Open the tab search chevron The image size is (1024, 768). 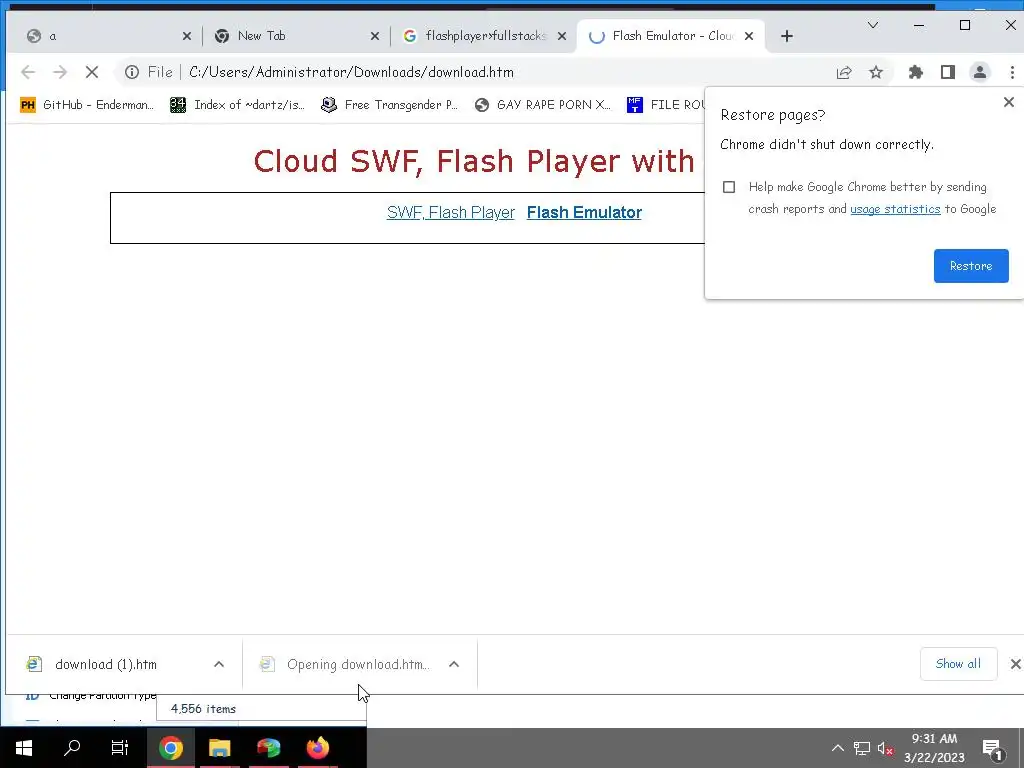coord(872,25)
